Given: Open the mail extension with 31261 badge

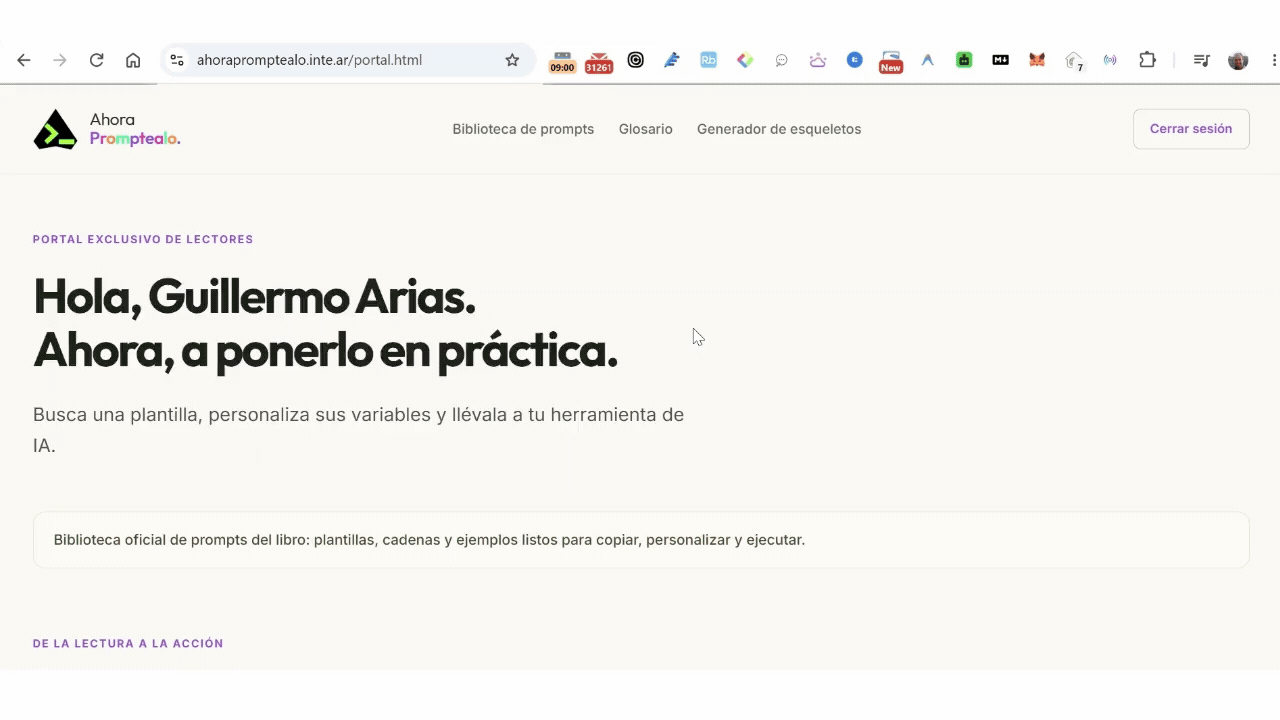Looking at the screenshot, I should pyautogui.click(x=599, y=62).
